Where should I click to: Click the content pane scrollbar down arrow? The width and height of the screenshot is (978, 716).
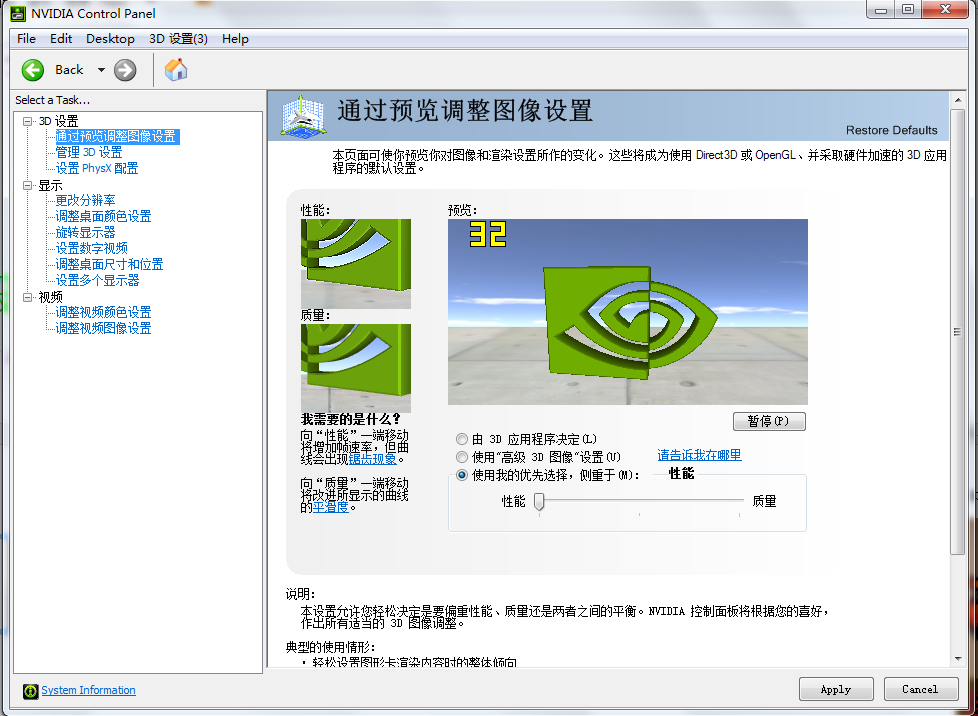point(957,659)
